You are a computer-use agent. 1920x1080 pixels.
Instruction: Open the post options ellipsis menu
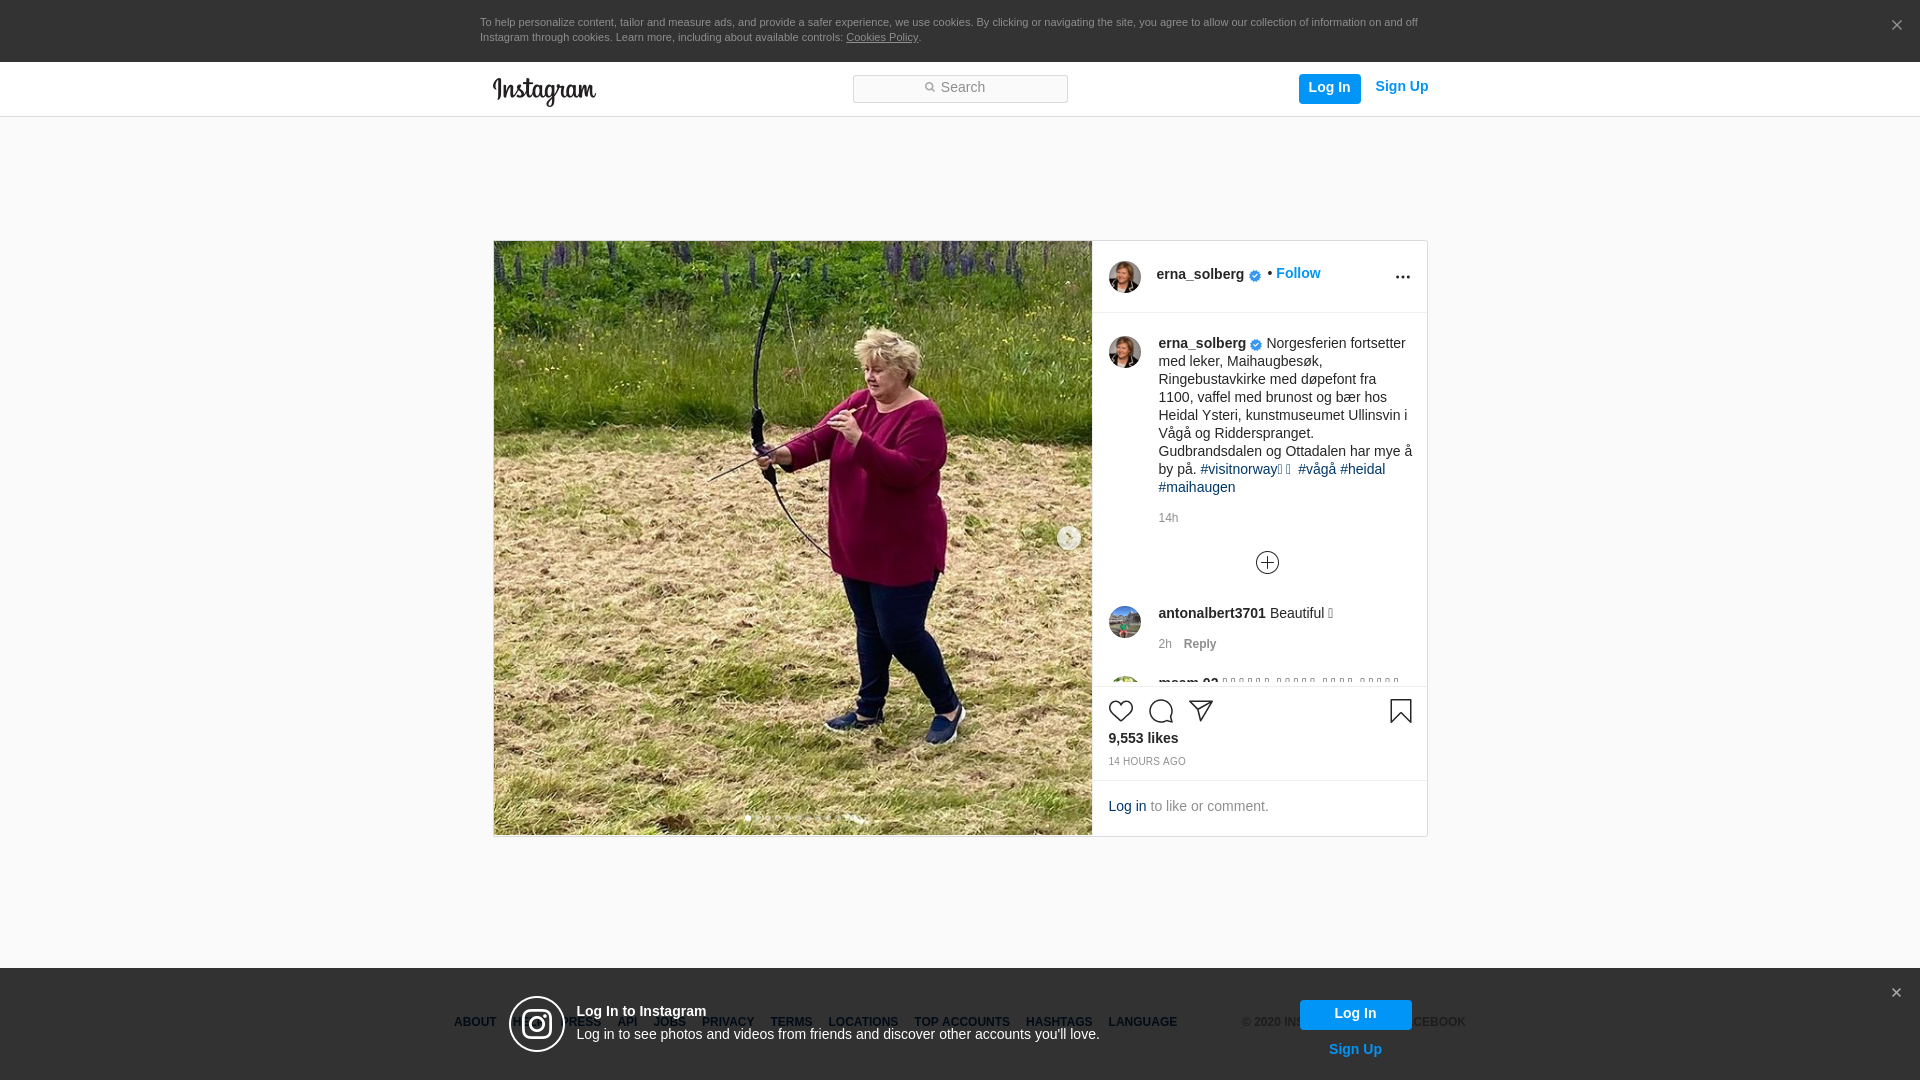[1402, 277]
